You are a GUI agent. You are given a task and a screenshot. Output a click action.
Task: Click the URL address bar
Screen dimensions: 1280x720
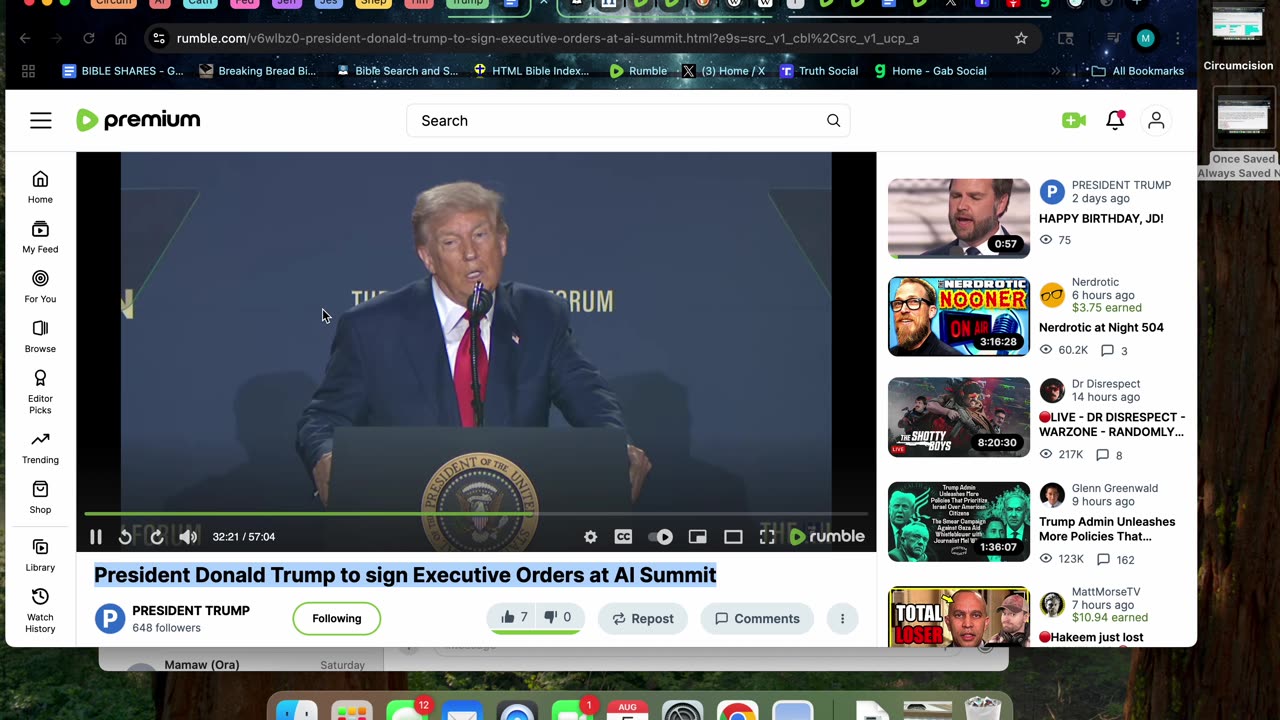[588, 38]
